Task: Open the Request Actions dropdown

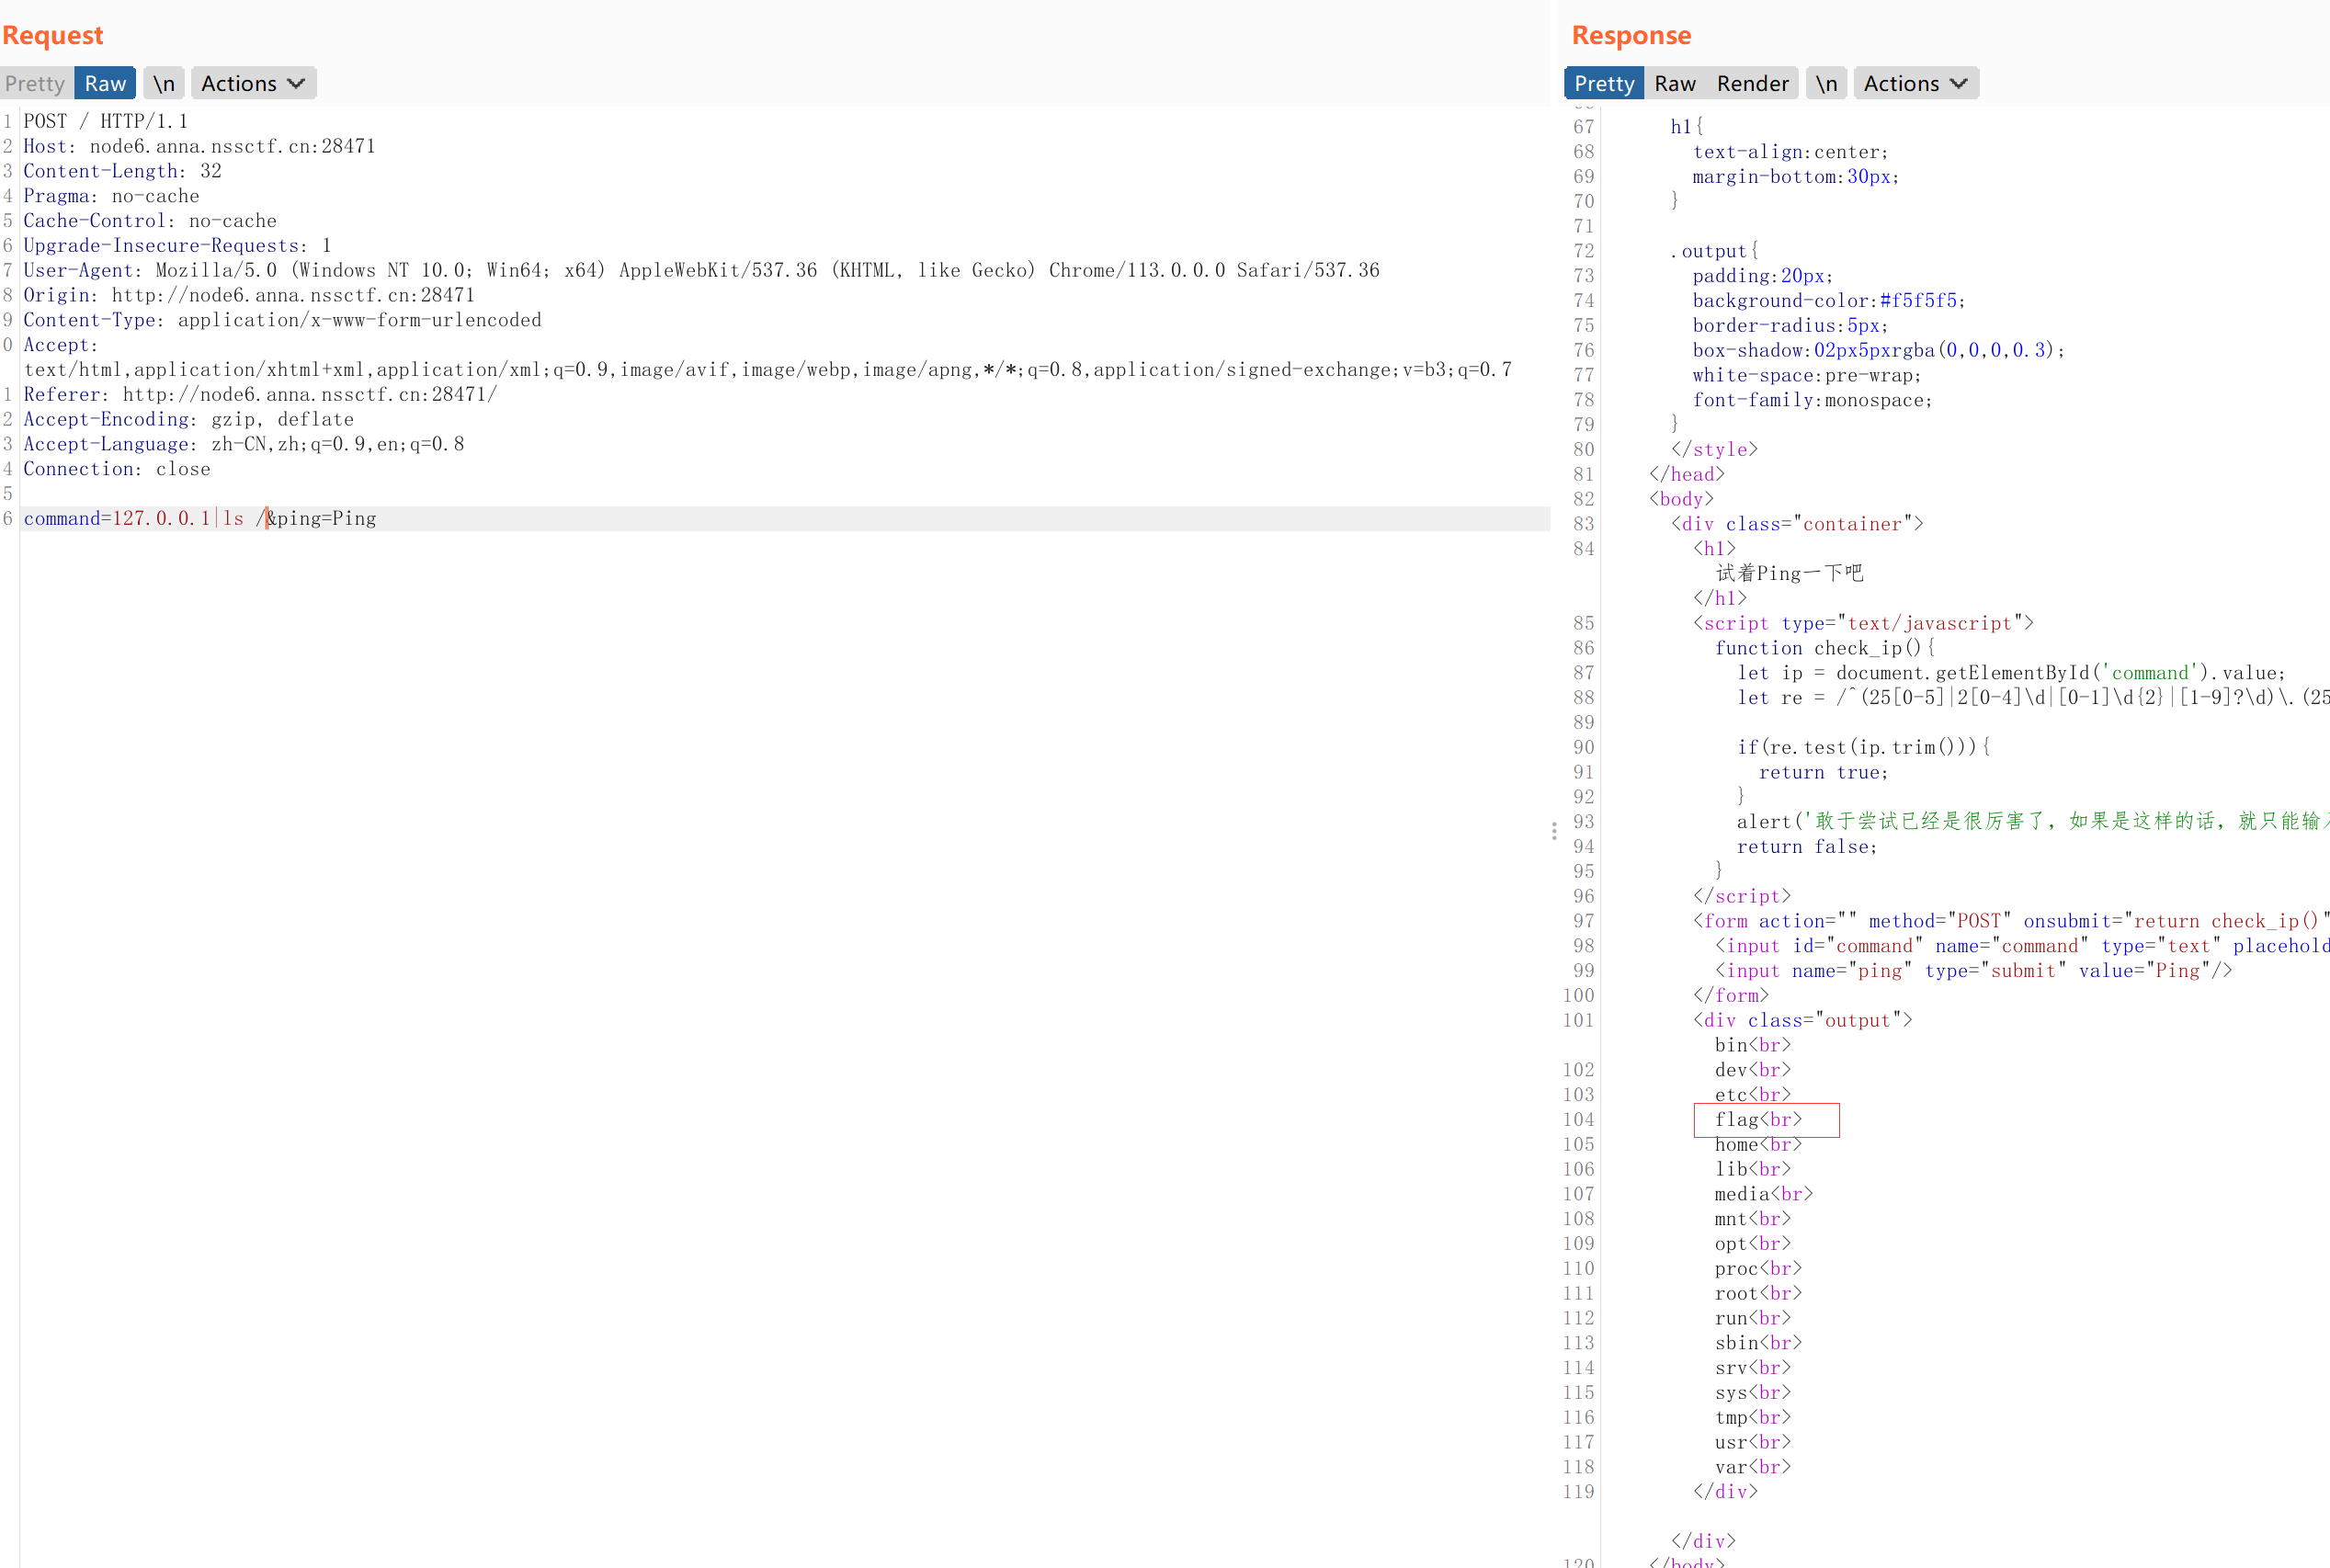Action: pyautogui.click(x=253, y=84)
